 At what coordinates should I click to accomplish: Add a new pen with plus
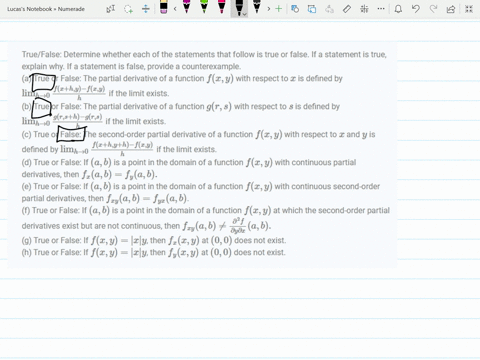[x=279, y=9]
